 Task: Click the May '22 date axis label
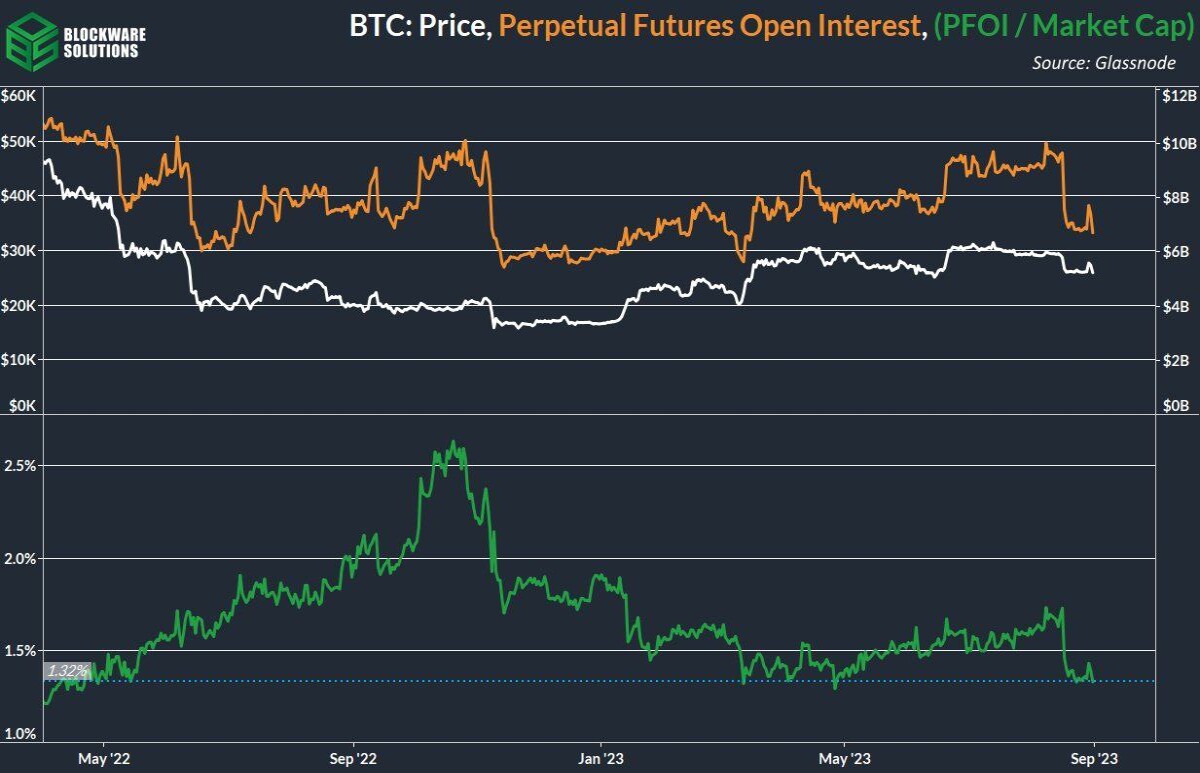click(x=105, y=757)
